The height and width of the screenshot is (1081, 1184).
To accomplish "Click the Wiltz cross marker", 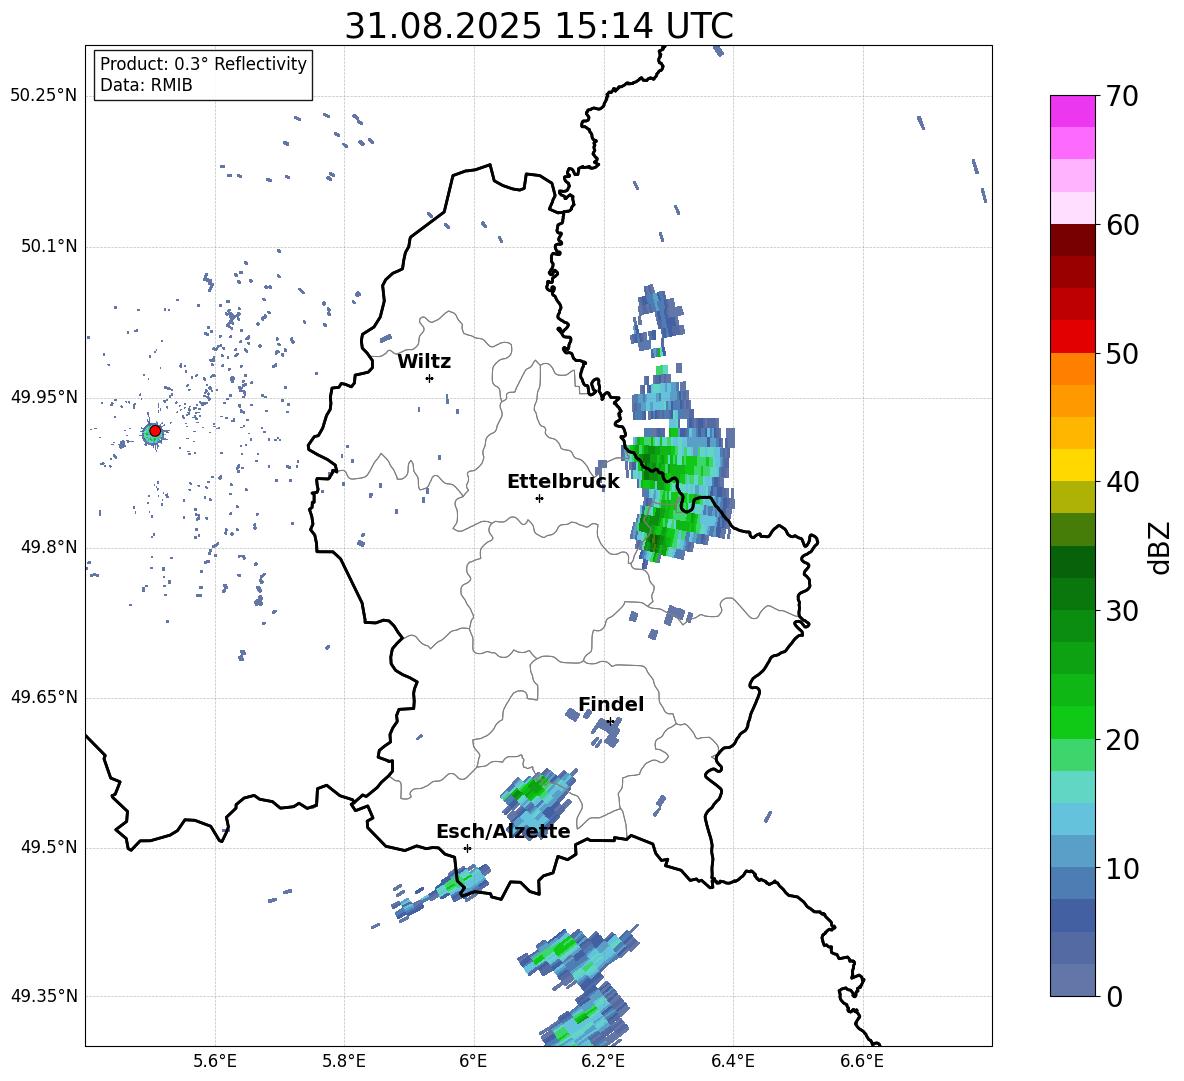I will point(429,378).
